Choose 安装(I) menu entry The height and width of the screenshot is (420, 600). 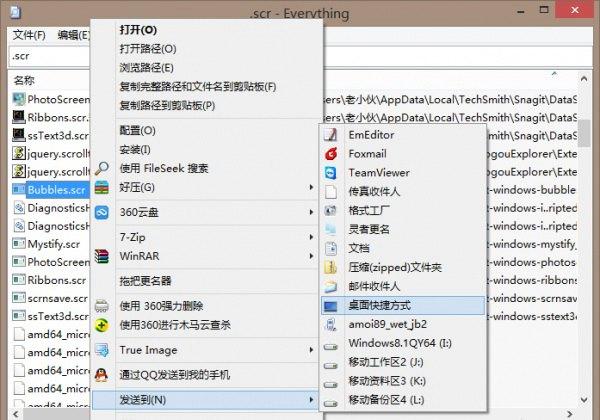135,150
